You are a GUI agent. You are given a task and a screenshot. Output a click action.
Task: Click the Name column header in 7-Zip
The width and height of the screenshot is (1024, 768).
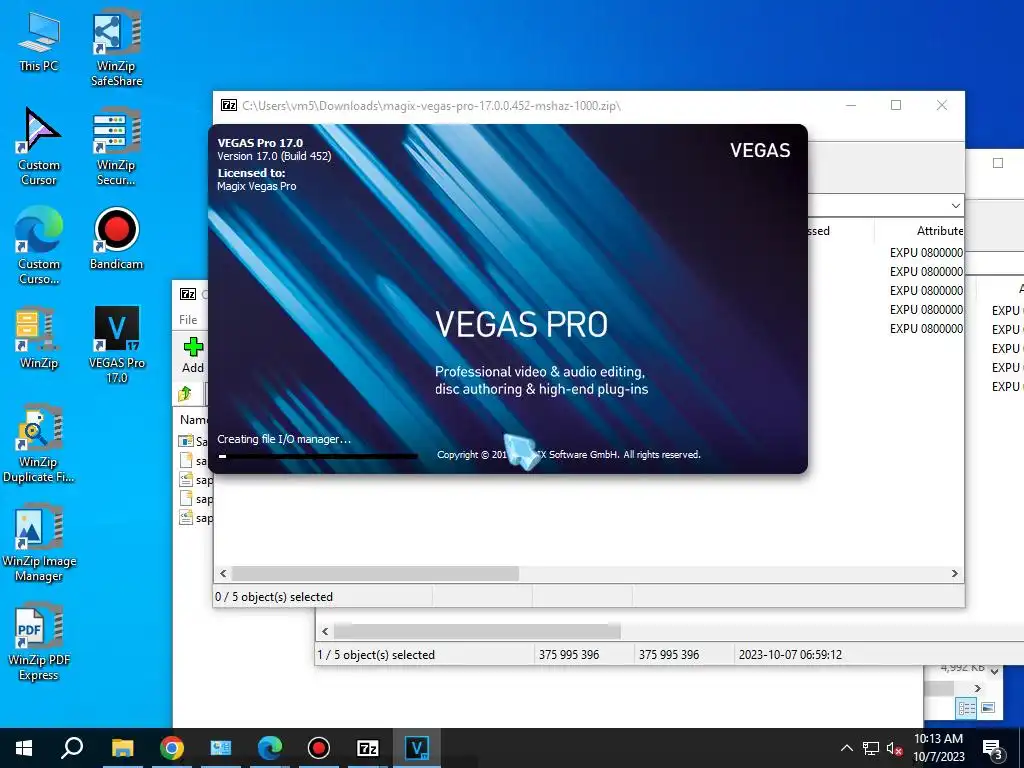(x=194, y=419)
